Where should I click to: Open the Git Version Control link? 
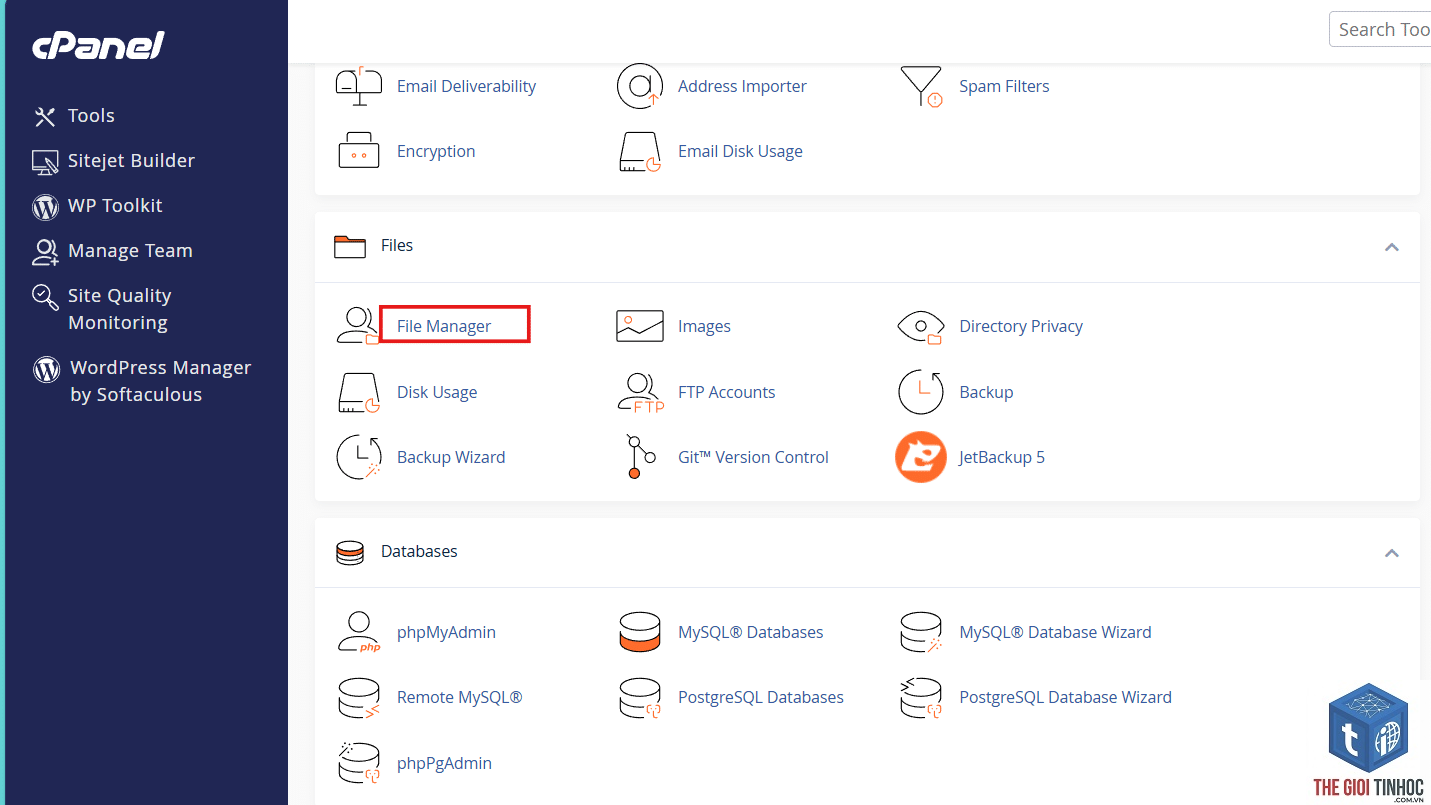753,457
